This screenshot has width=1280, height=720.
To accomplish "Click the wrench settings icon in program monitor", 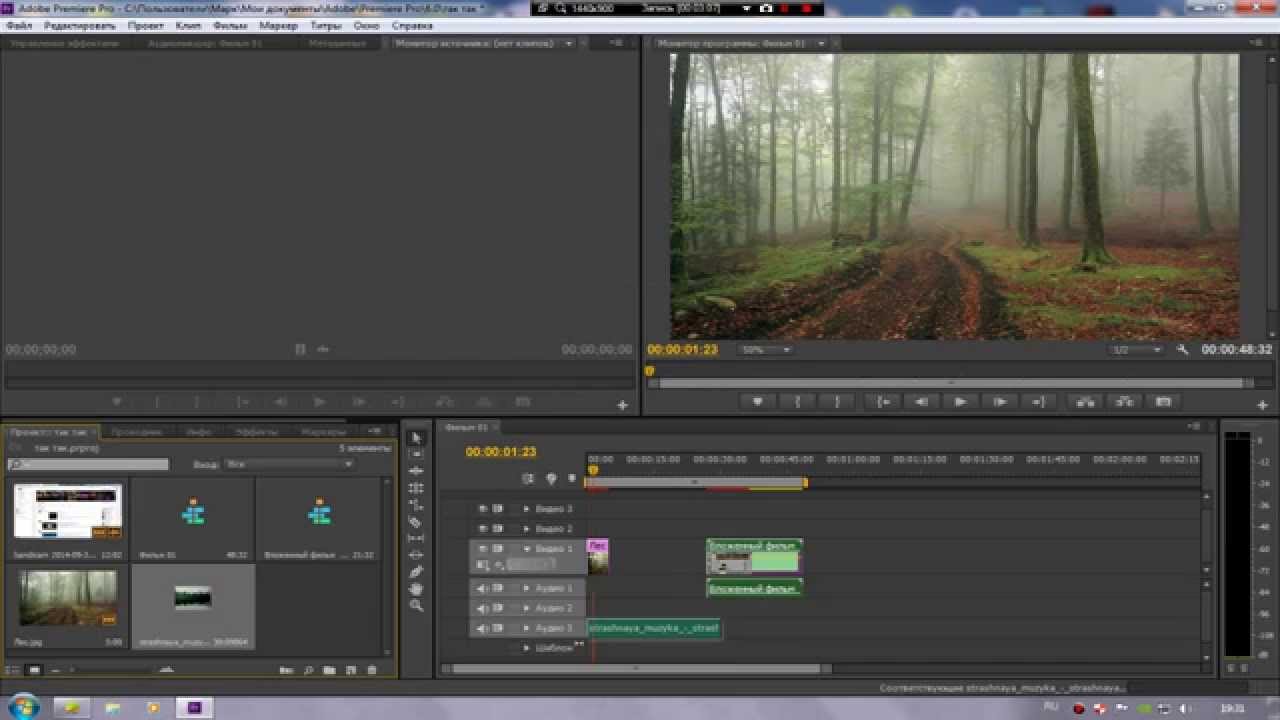I will click(1182, 350).
